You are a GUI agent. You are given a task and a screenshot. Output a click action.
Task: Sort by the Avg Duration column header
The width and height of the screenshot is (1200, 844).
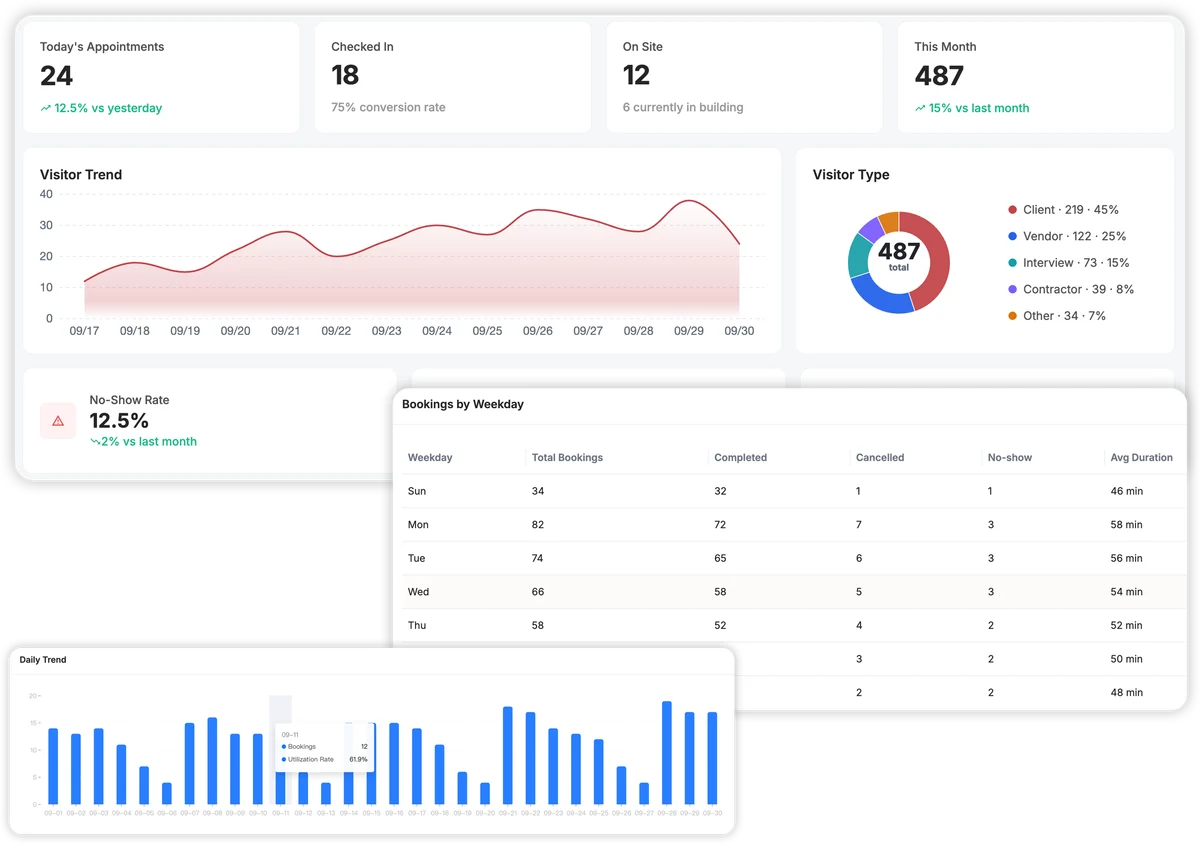point(1141,457)
